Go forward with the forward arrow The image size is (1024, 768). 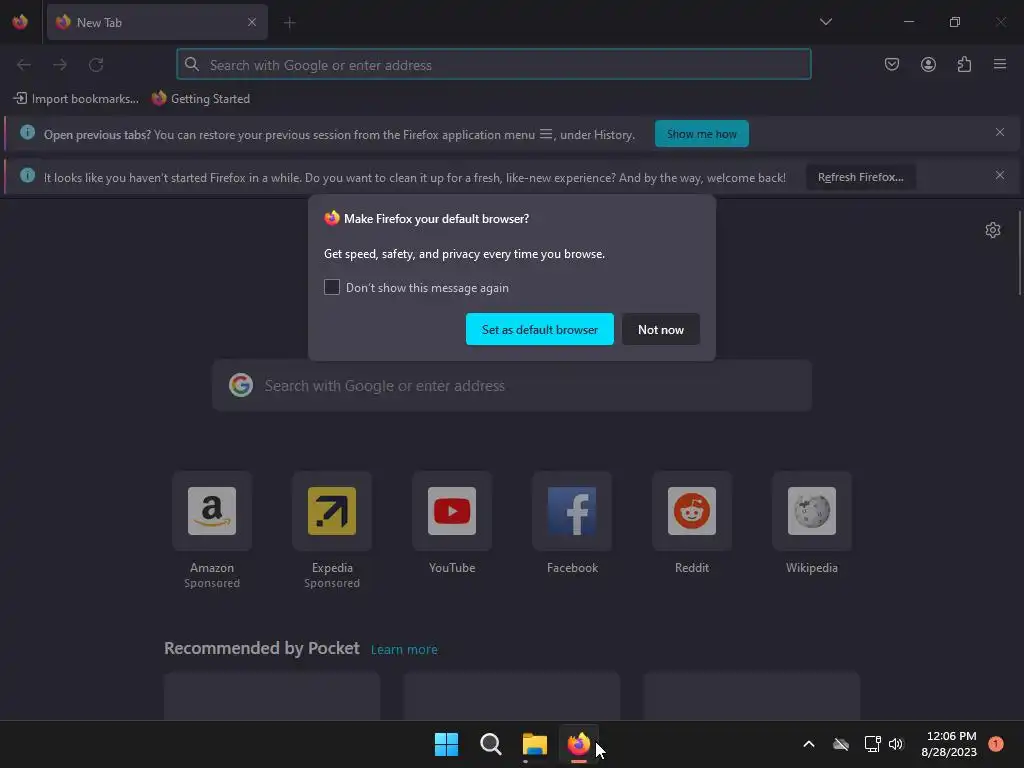coord(60,65)
